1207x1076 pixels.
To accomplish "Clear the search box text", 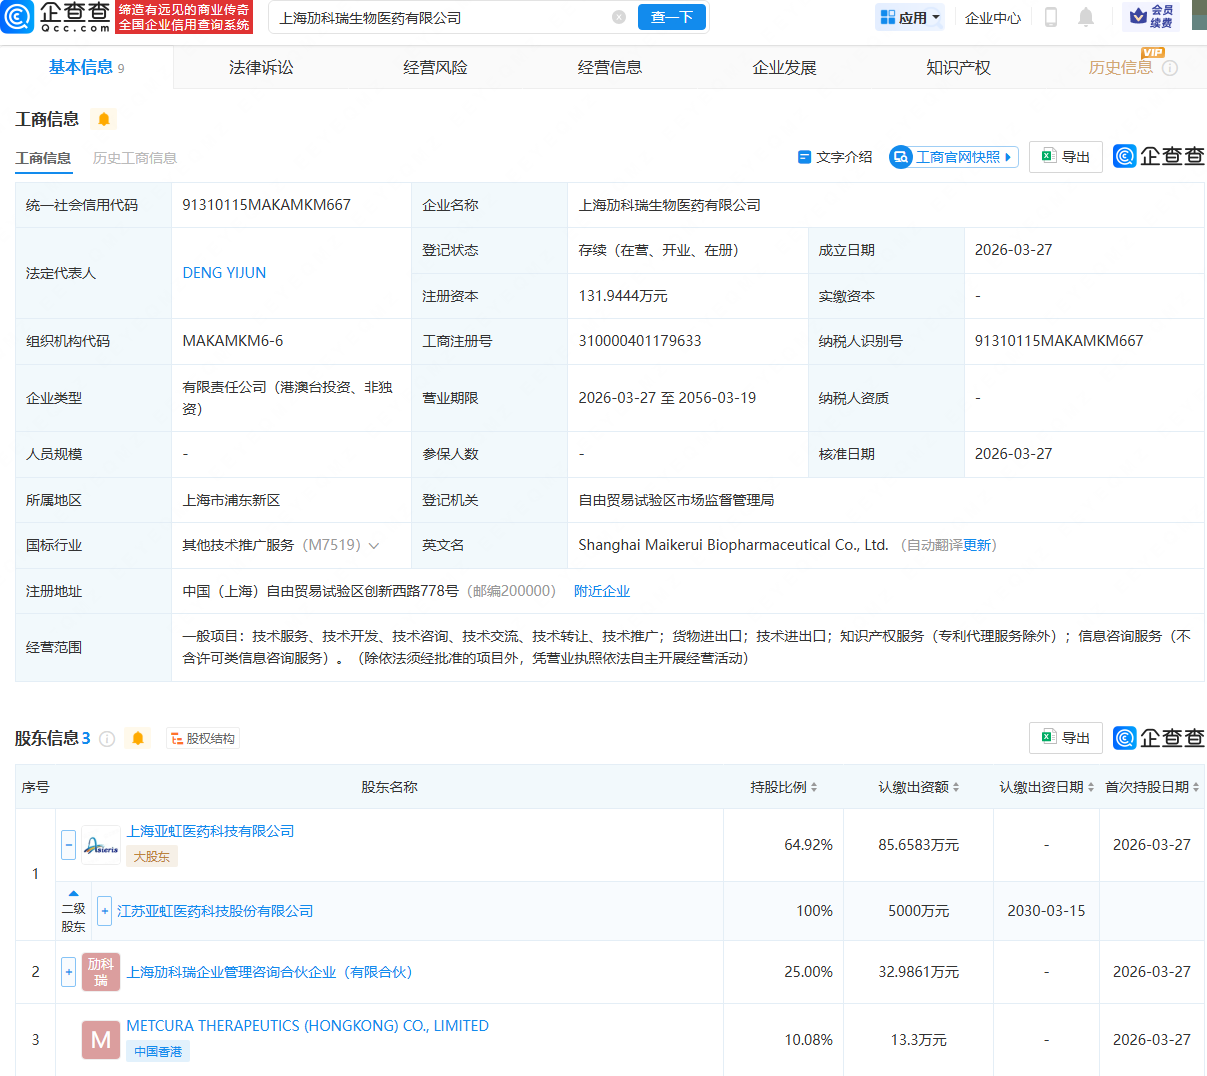I will pos(618,17).
